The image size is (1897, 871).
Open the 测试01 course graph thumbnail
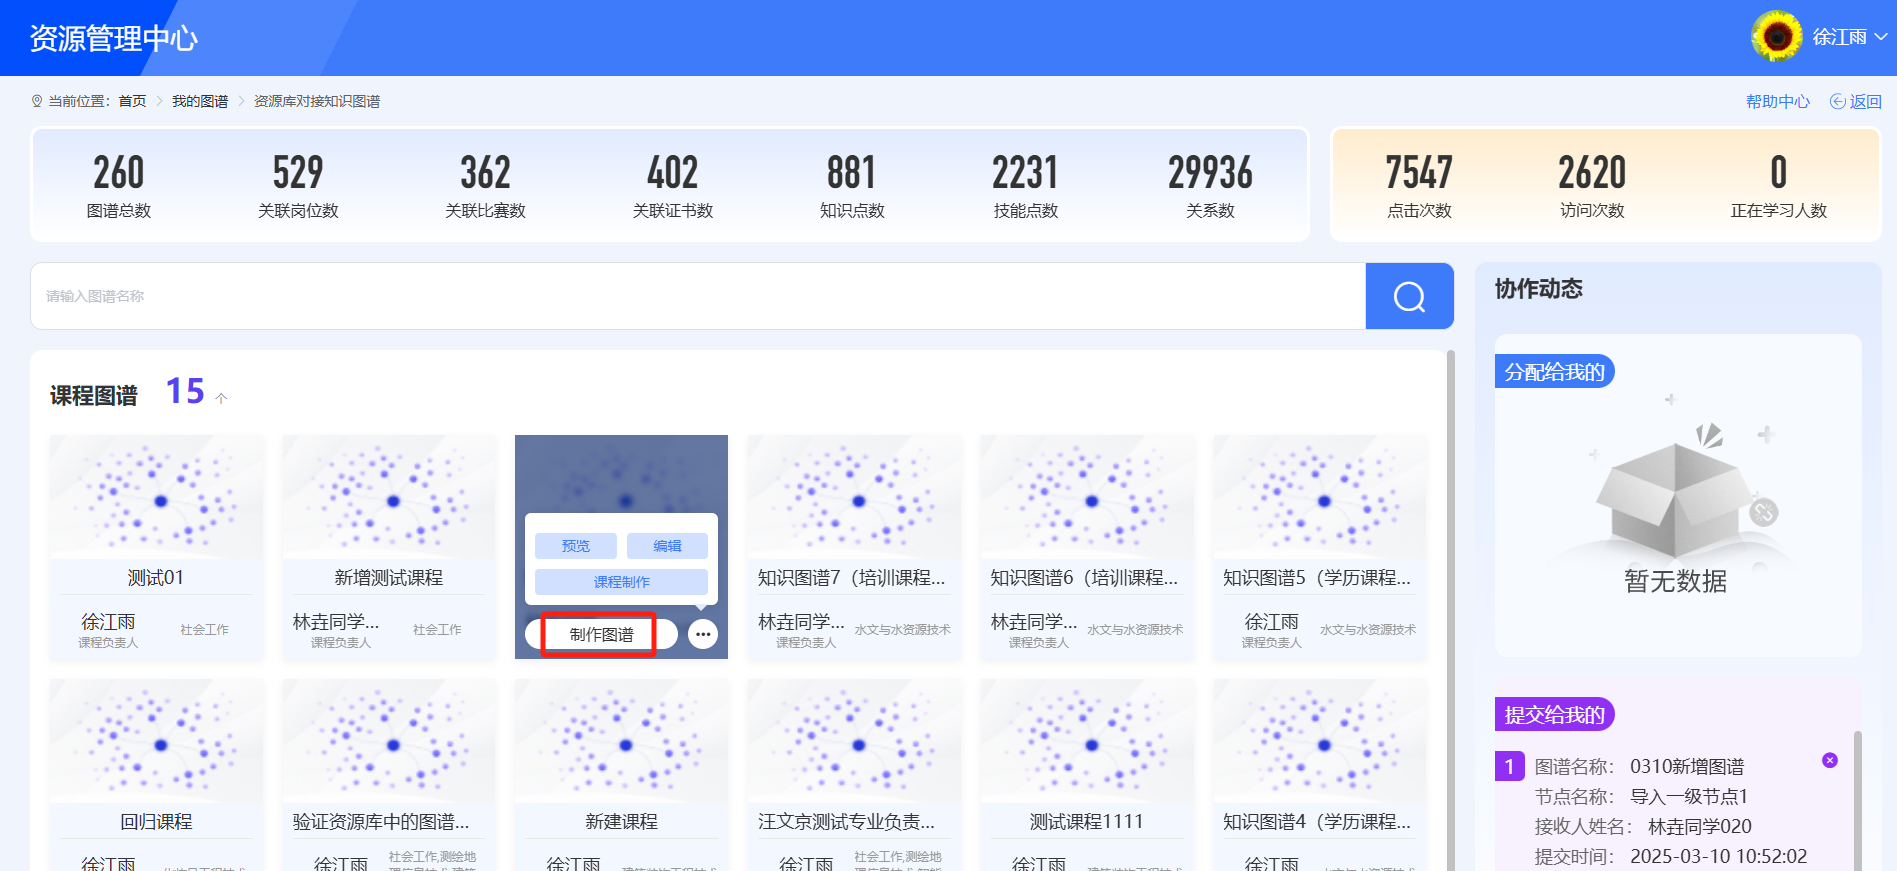pos(156,497)
